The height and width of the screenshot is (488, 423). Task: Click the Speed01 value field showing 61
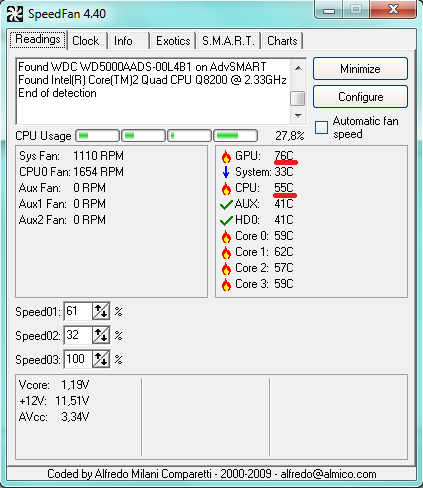coord(78,311)
